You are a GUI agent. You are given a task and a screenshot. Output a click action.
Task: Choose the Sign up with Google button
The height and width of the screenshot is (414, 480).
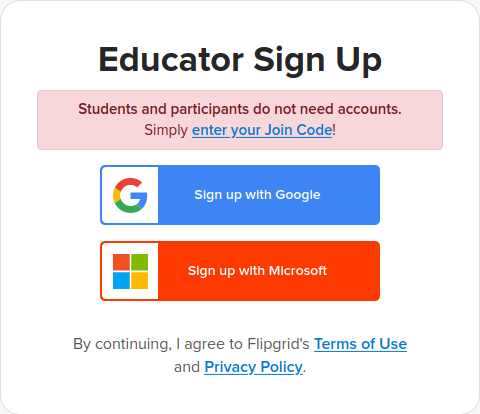click(240, 195)
